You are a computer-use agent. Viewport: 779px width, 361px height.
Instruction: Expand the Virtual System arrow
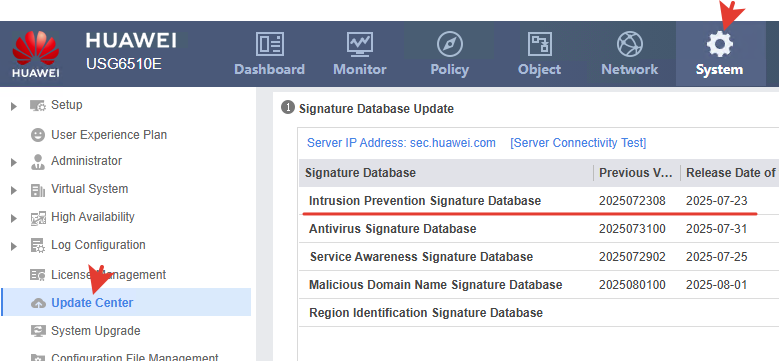coord(14,190)
